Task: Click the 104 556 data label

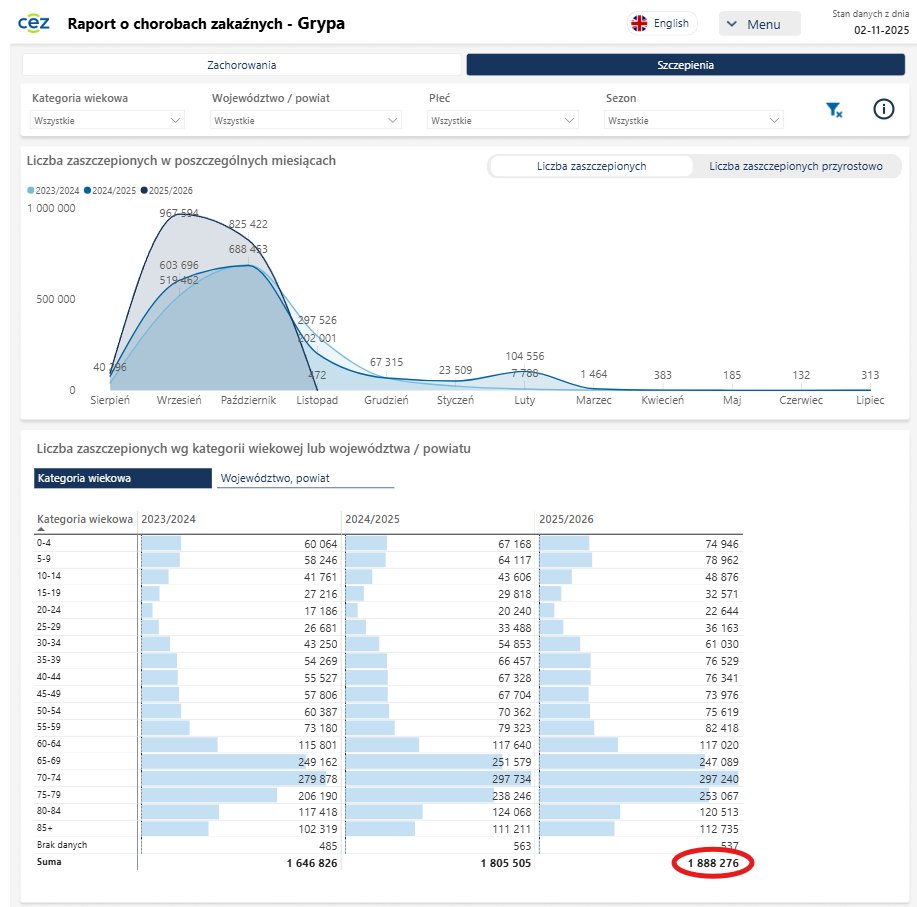Action: (525, 356)
